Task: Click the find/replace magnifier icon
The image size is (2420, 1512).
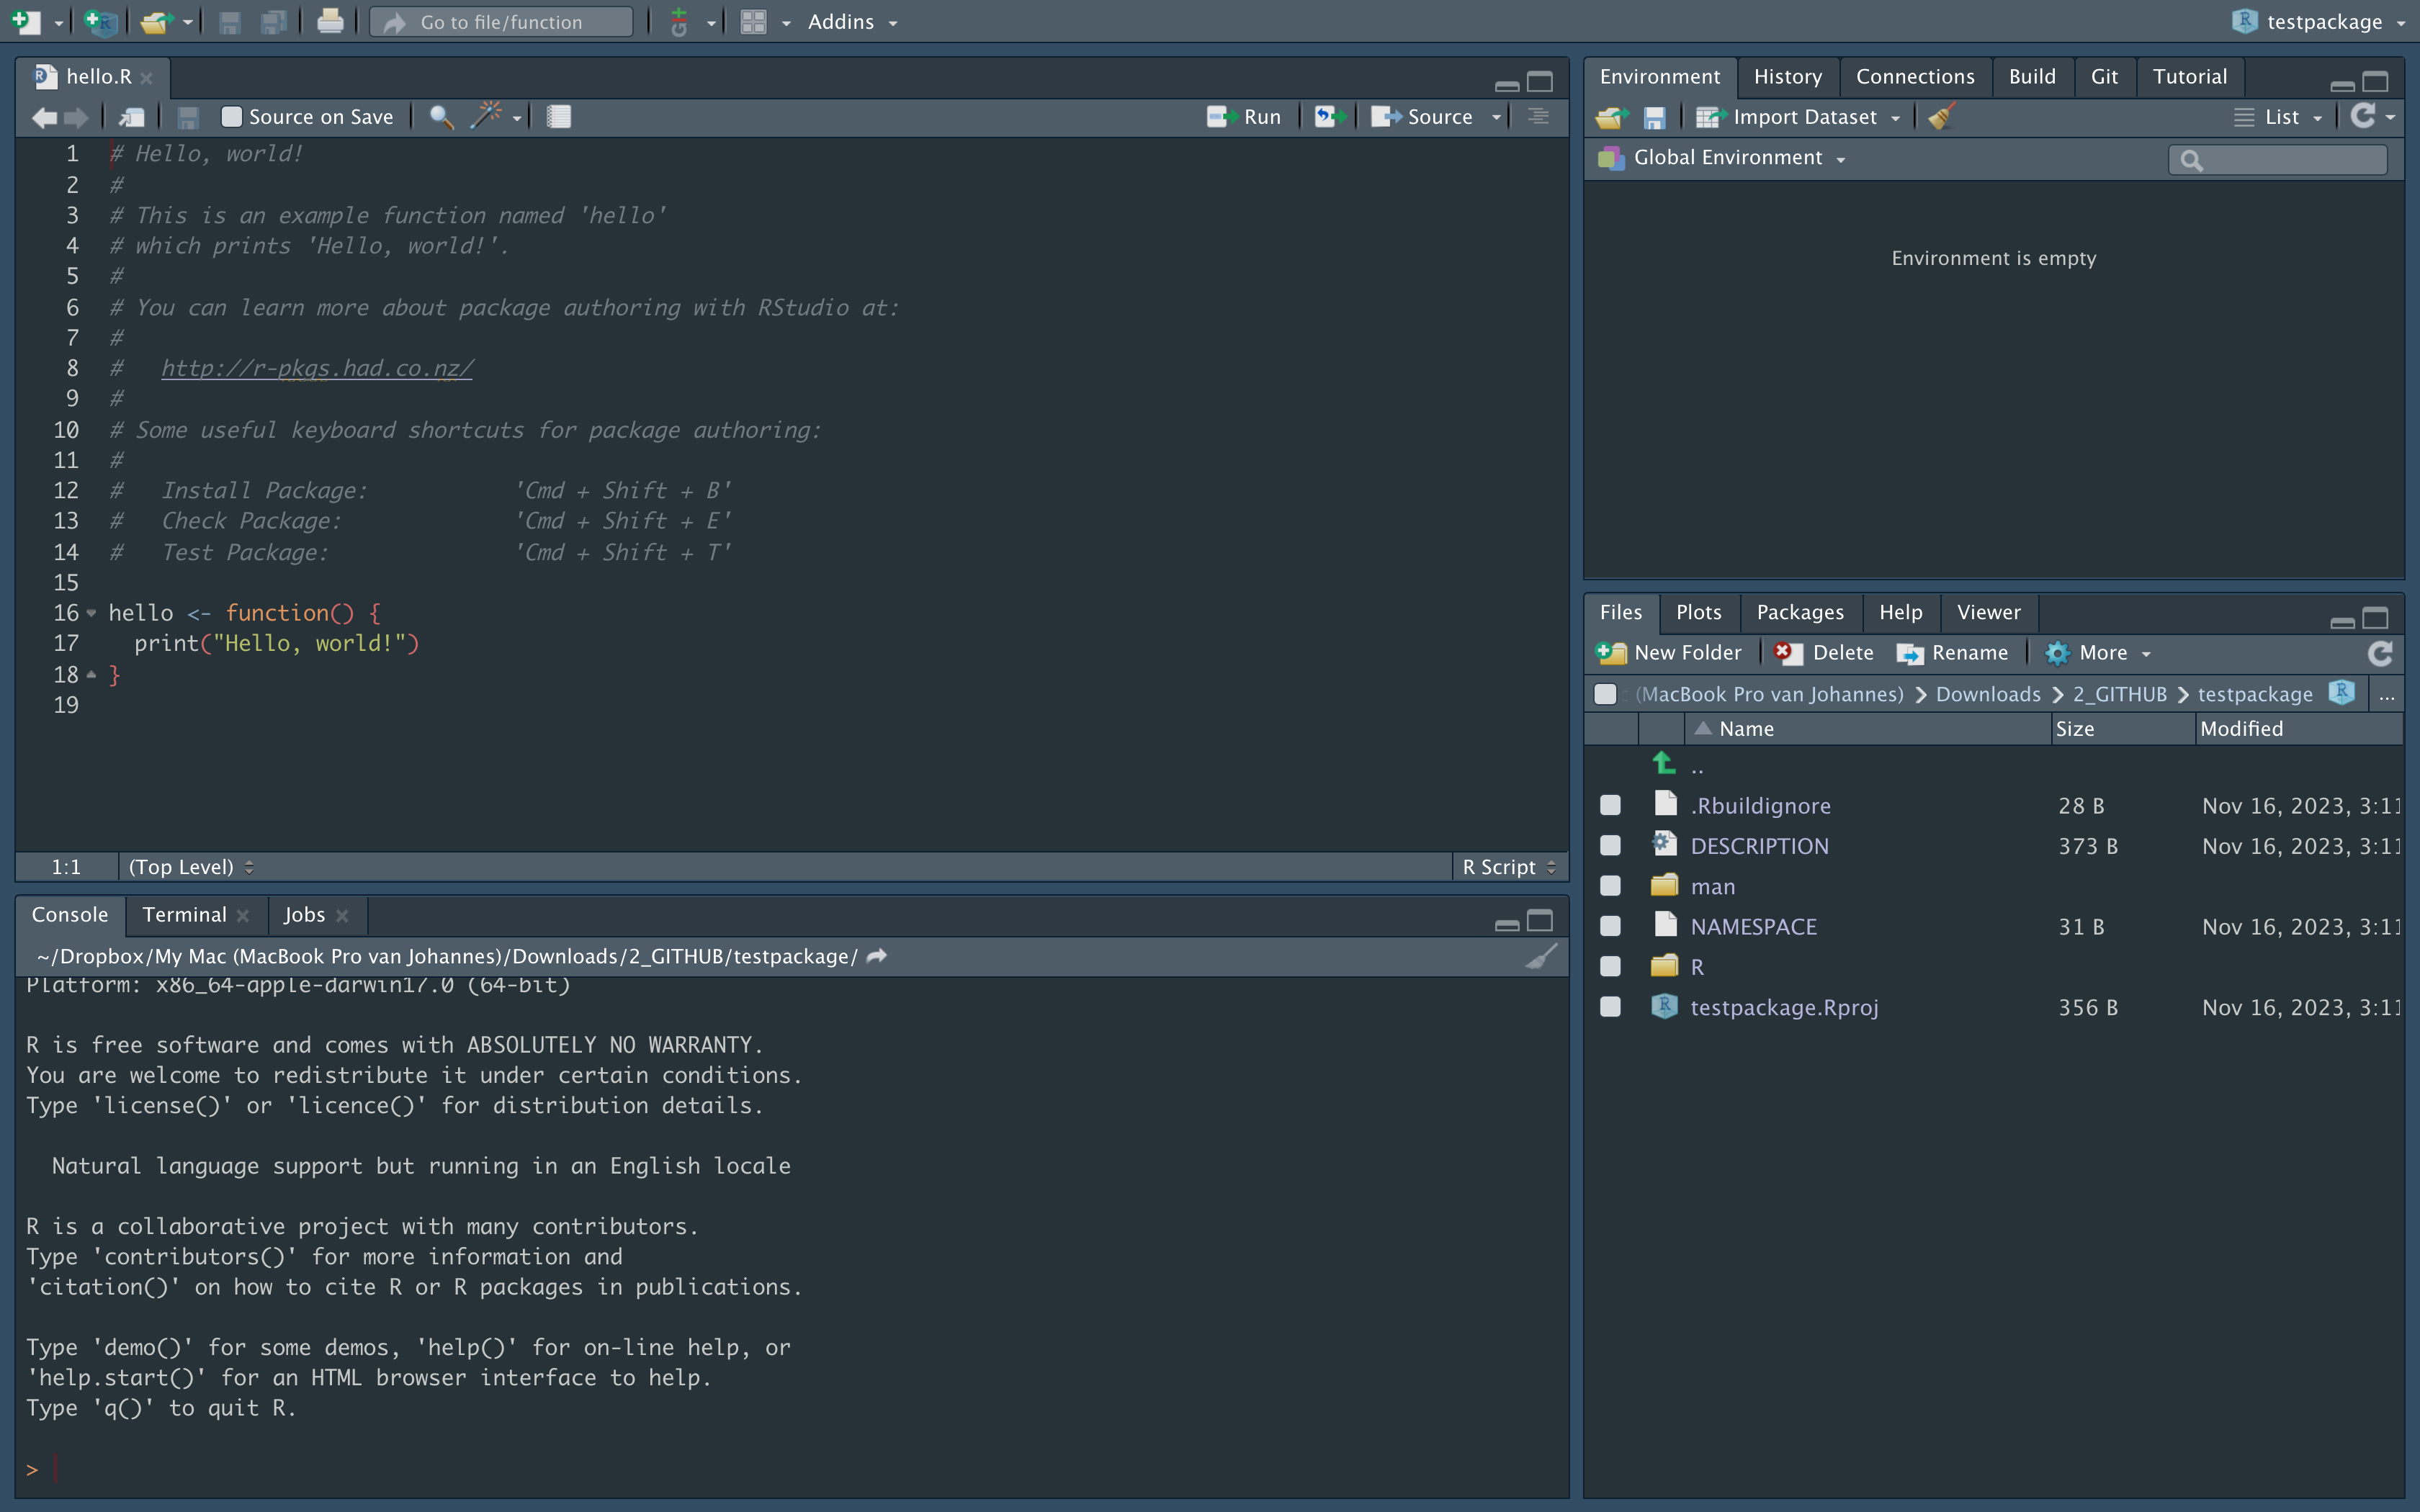Action: pyautogui.click(x=441, y=117)
